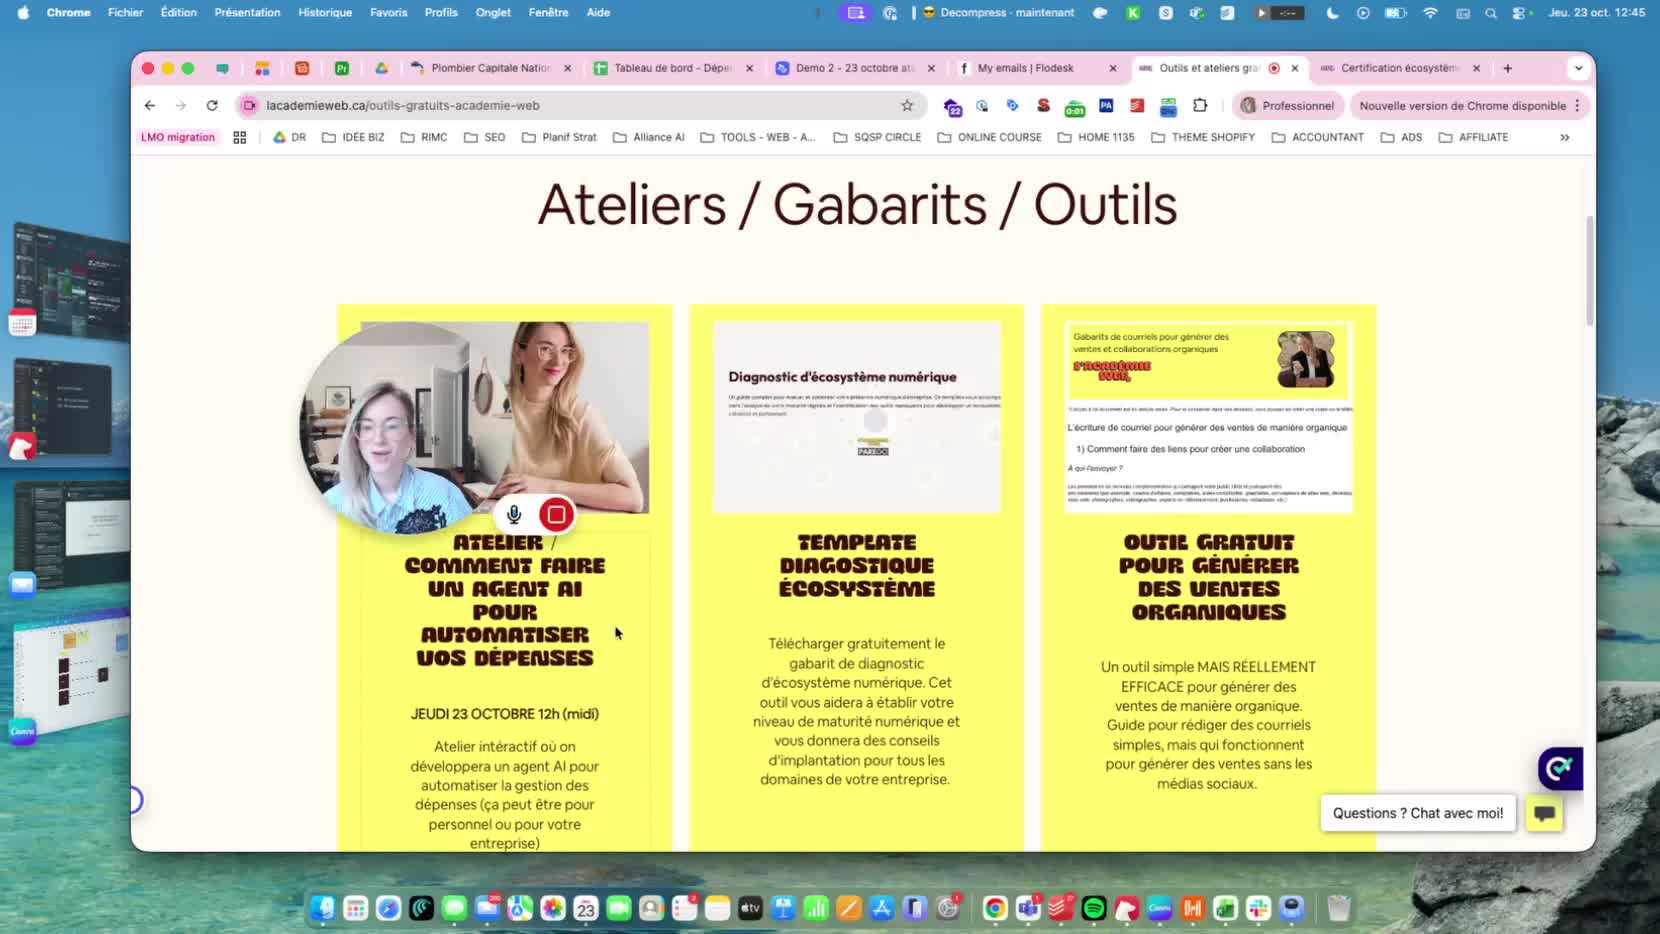Screen dimensions: 1660x934
Task: Open the chat widget speech bubble icon
Action: pyautogui.click(x=1544, y=813)
